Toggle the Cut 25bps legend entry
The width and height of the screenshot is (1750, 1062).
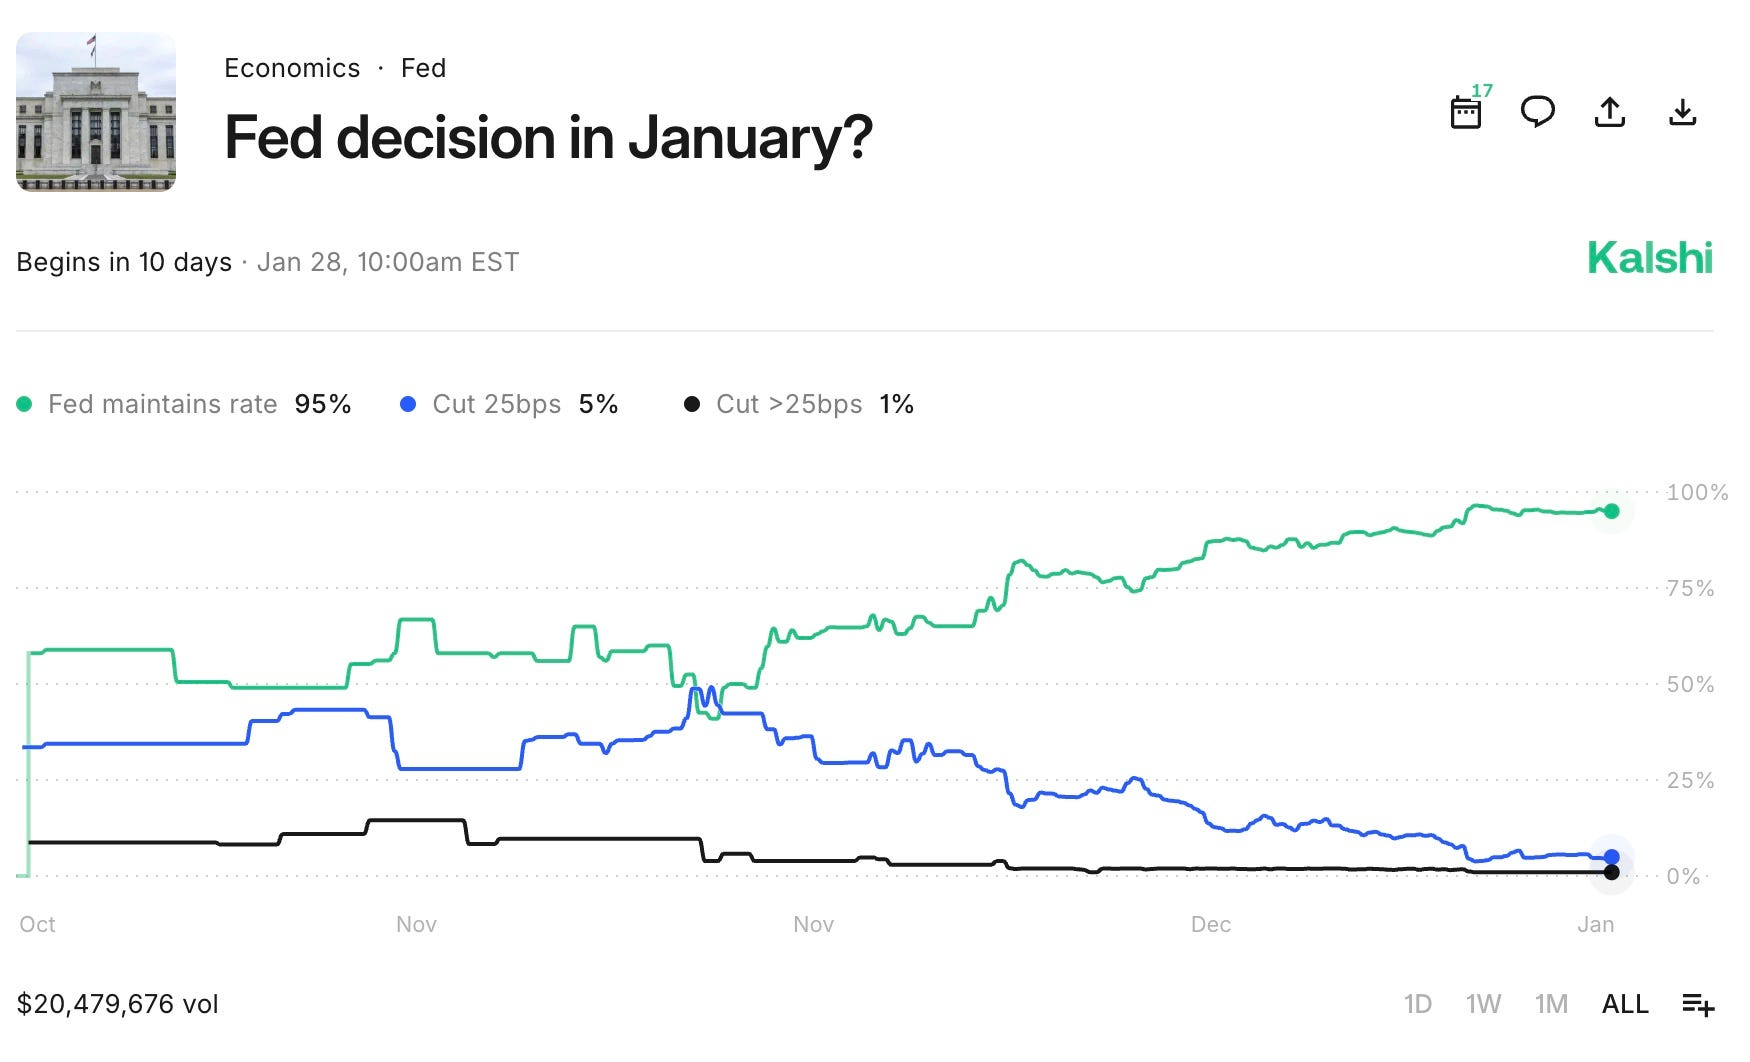(x=509, y=404)
